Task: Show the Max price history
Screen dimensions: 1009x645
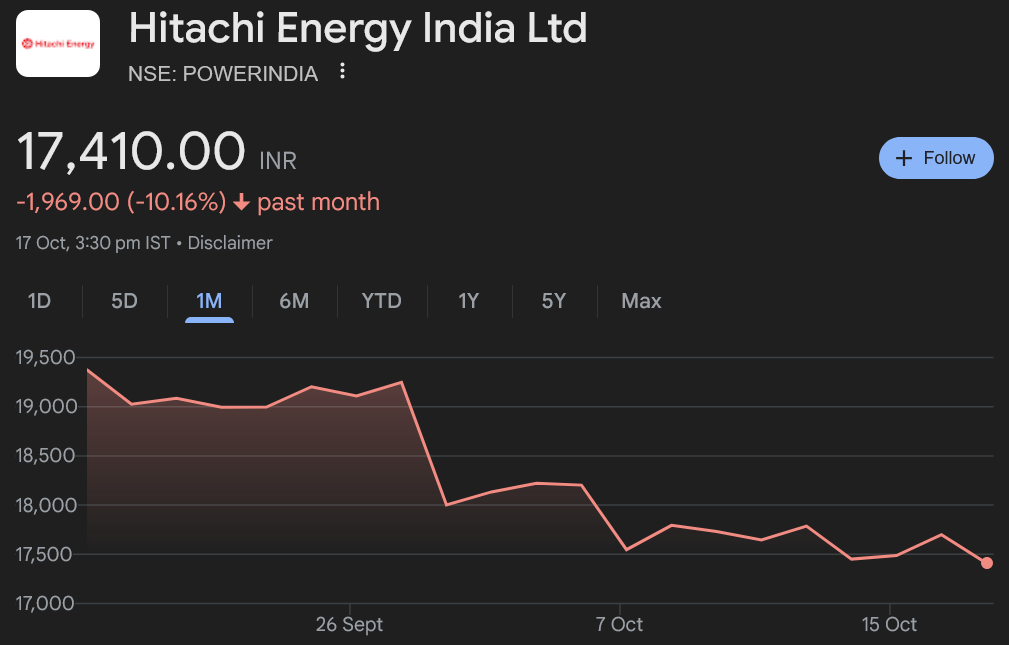Action: coord(641,301)
